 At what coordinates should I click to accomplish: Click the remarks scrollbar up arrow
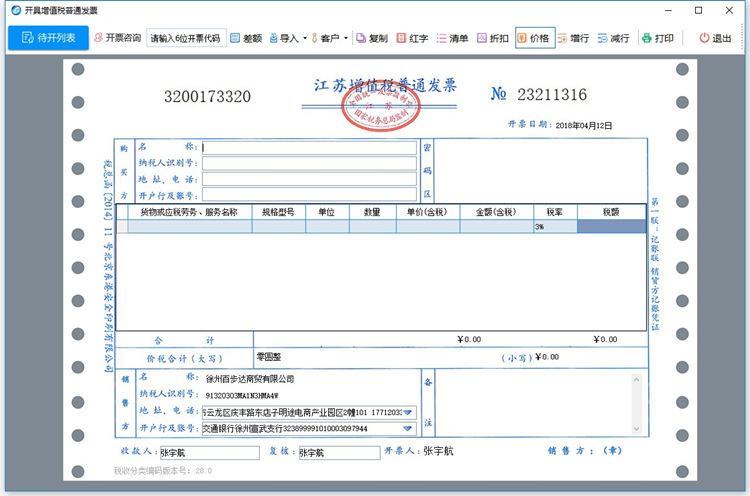(x=636, y=380)
